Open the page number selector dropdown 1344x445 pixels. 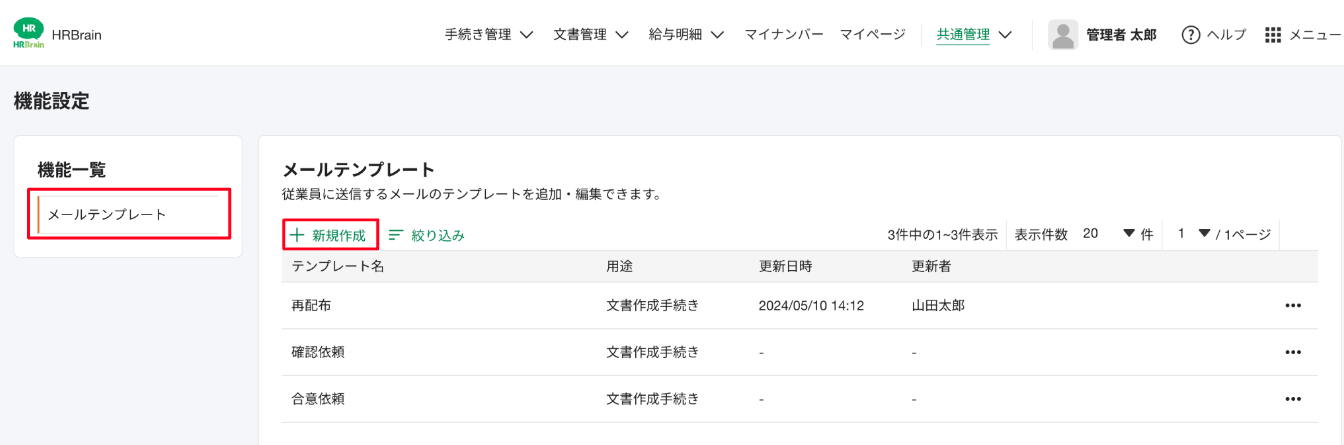tap(1195, 234)
